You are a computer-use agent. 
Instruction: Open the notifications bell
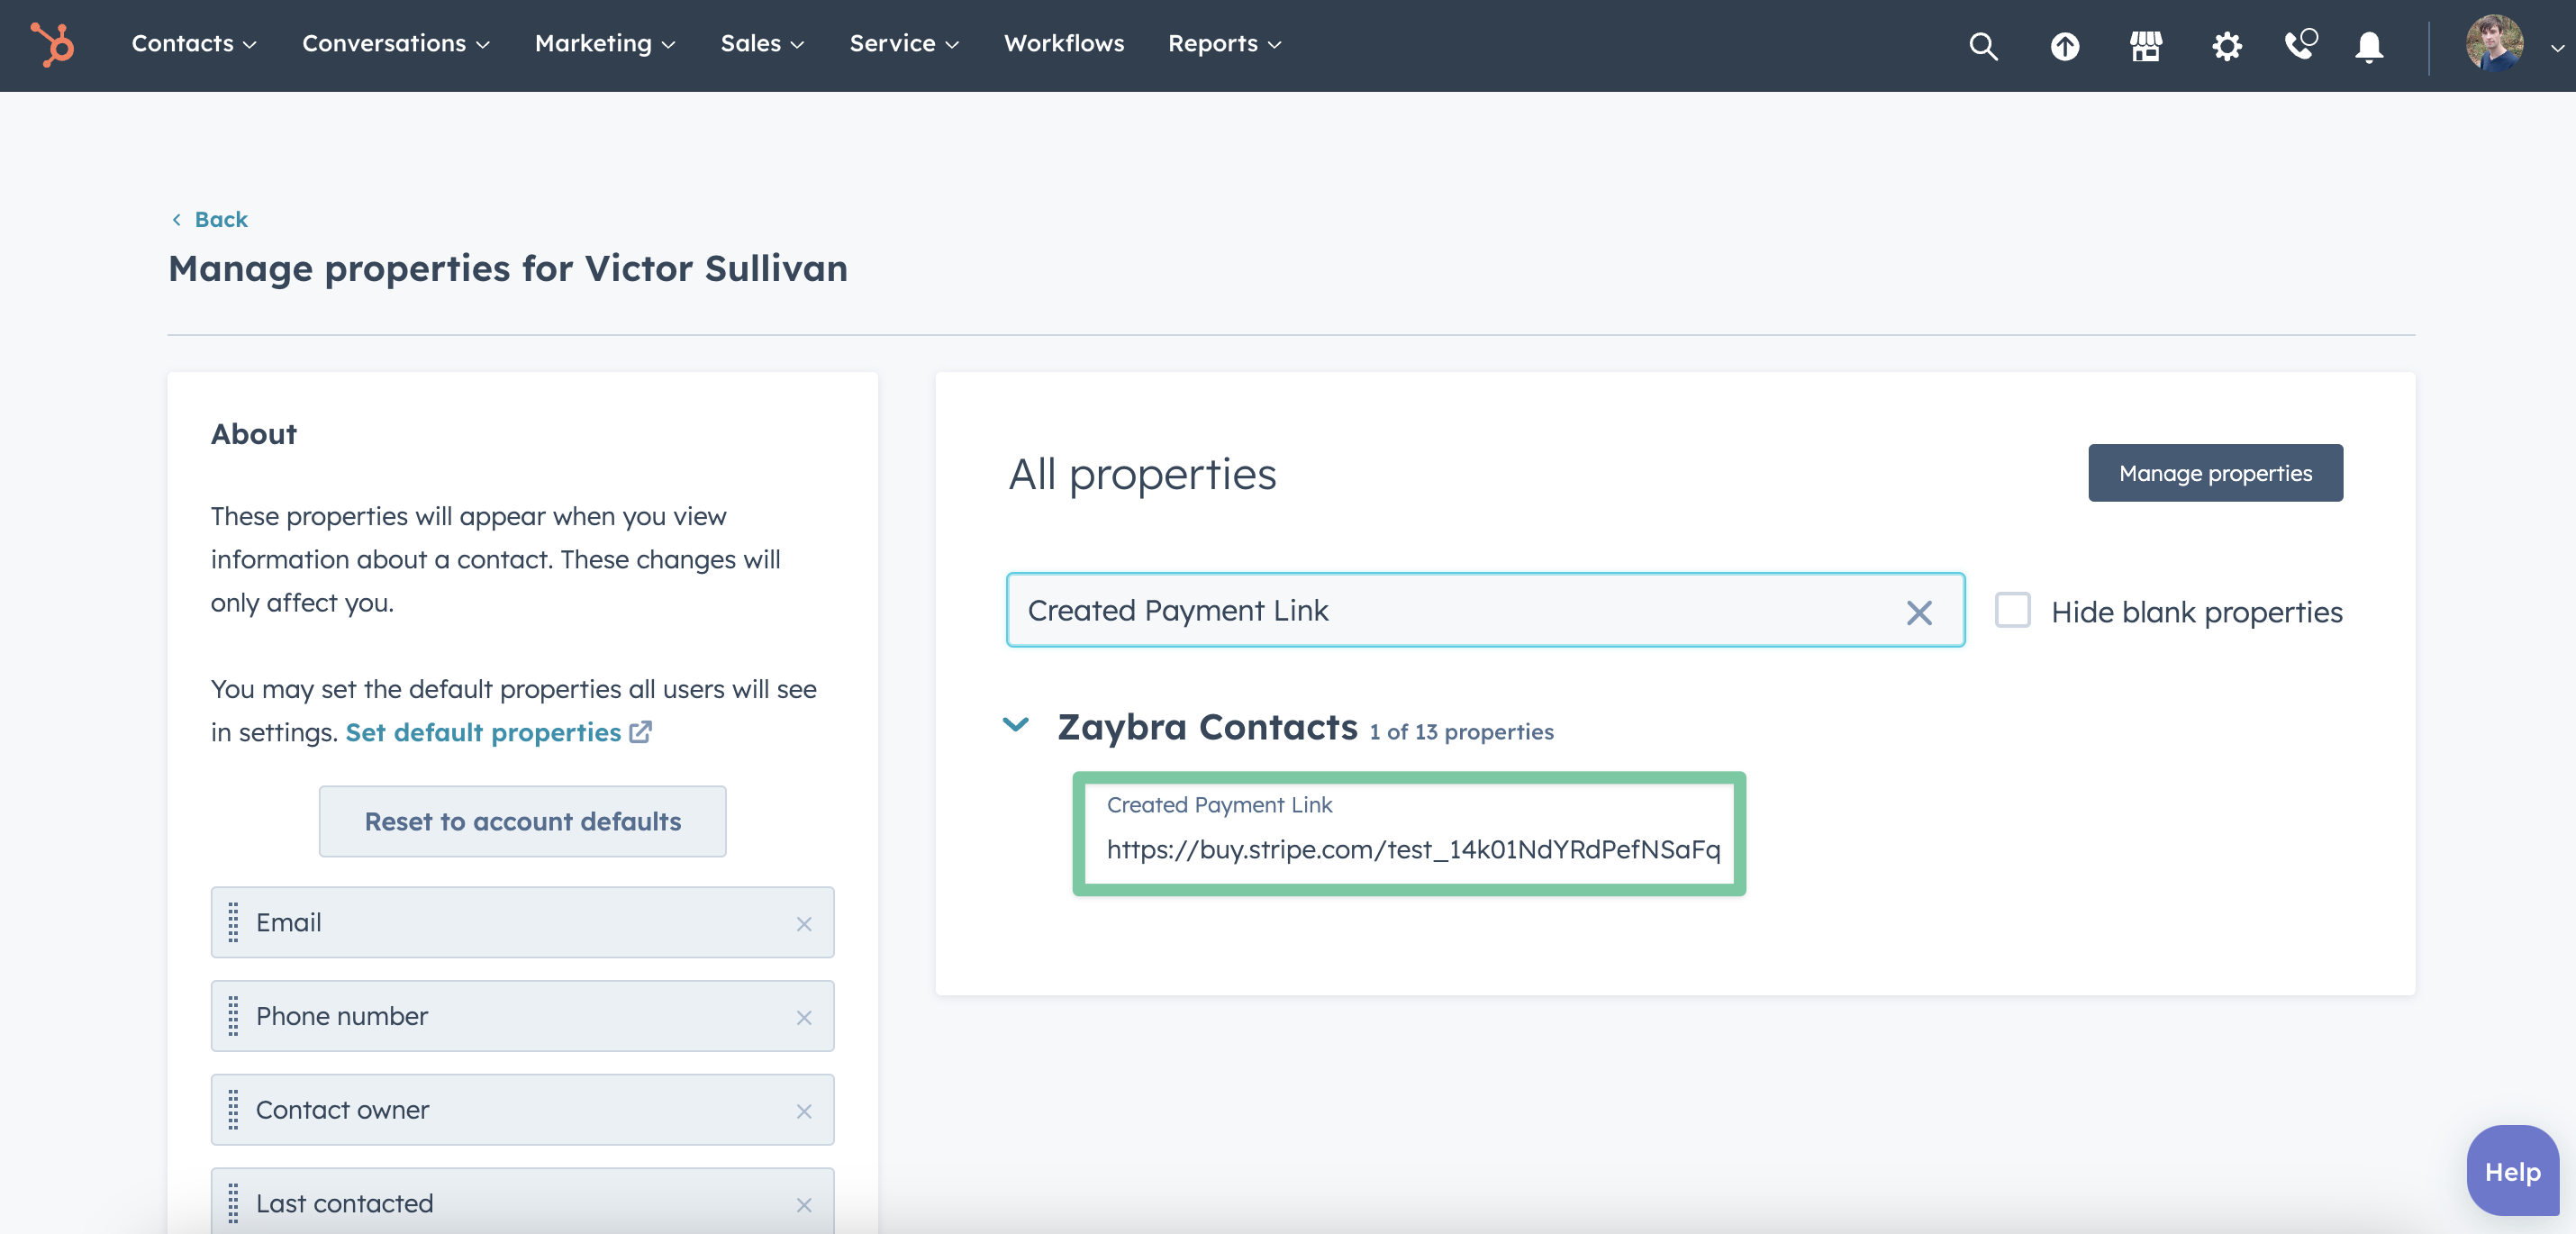tap(2368, 46)
